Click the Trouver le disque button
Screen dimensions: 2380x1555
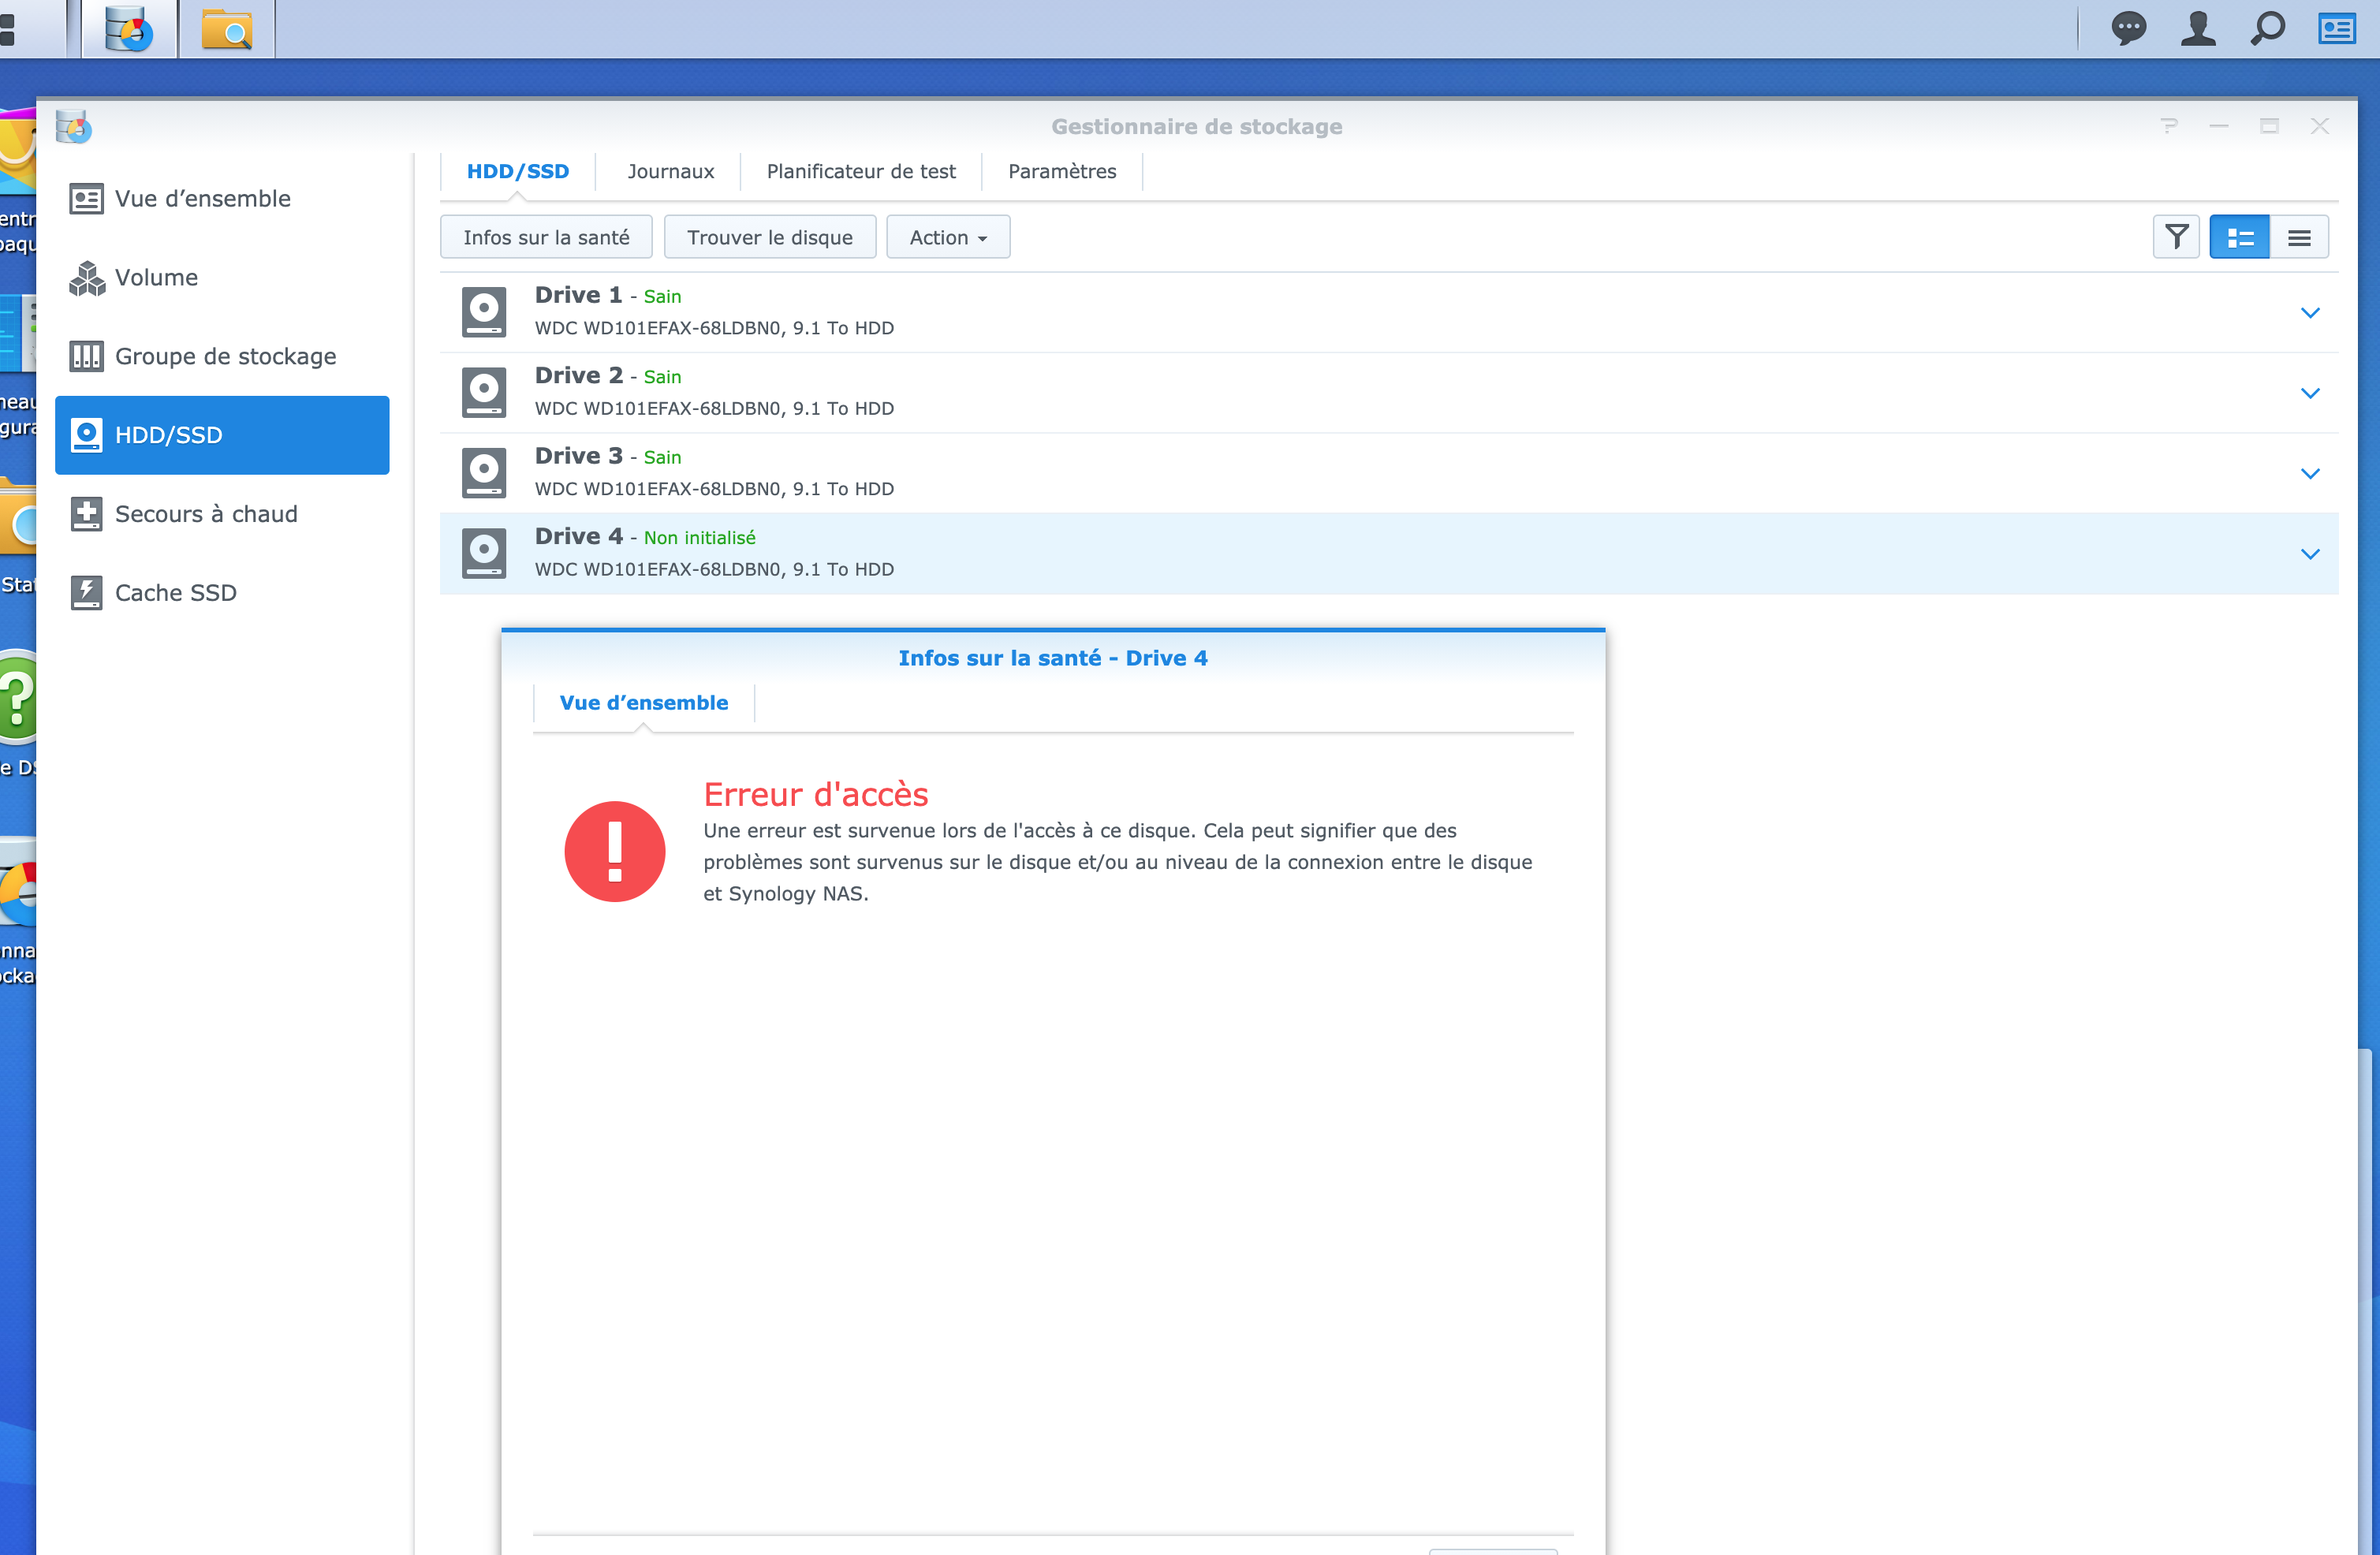(x=769, y=237)
